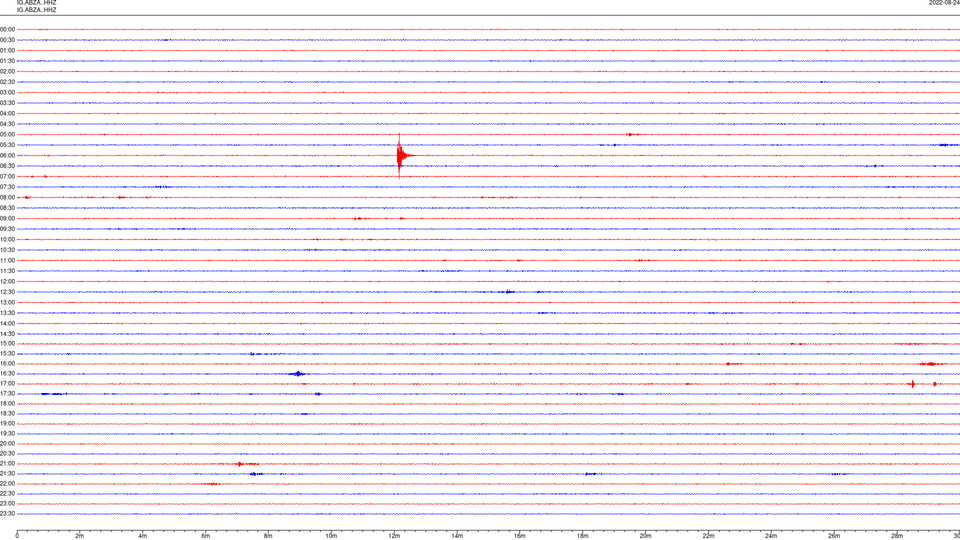The width and height of the screenshot is (960, 540).
Task: Click the blue event on the 12:30 trace near 16m
Action: 509,291
